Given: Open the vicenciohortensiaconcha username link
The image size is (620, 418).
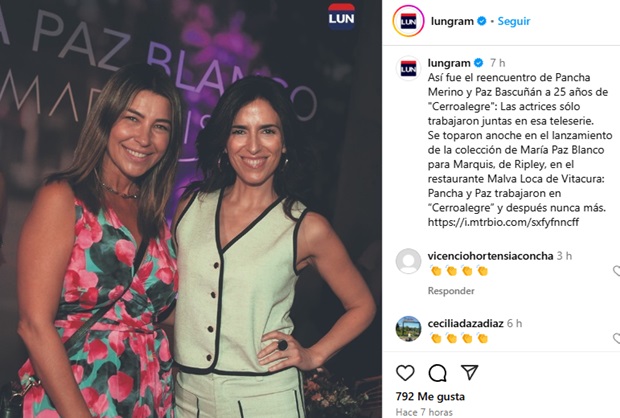Looking at the screenshot, I should (x=490, y=256).
